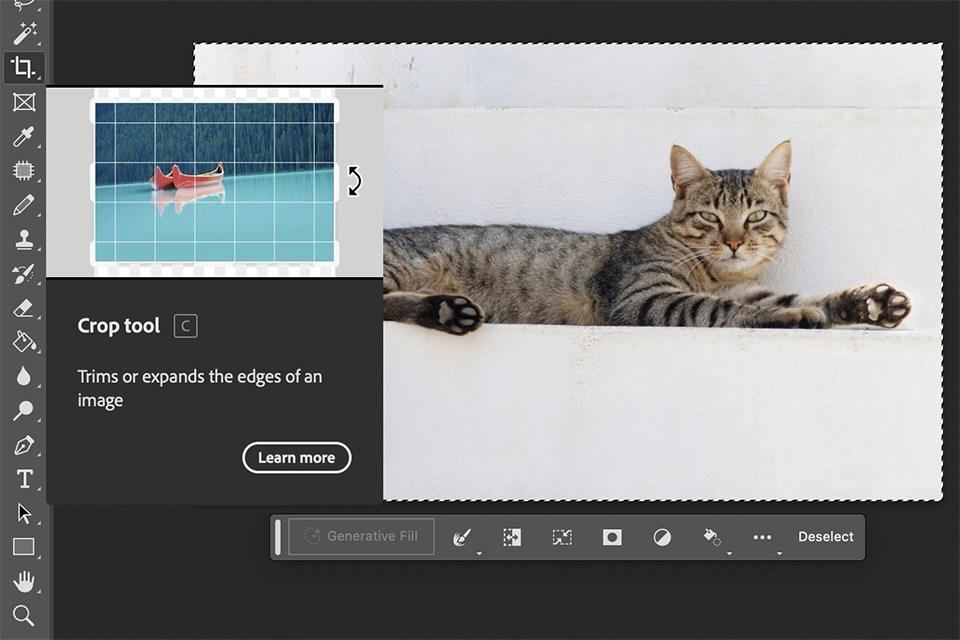
Task: Select the Paint Bucket tool
Action: click(25, 341)
